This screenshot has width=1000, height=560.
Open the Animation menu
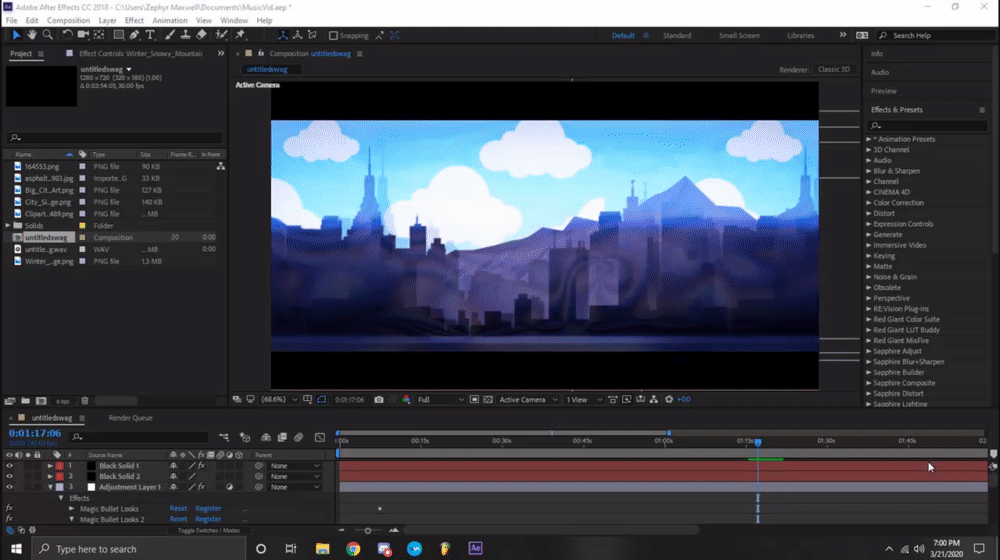click(x=170, y=20)
